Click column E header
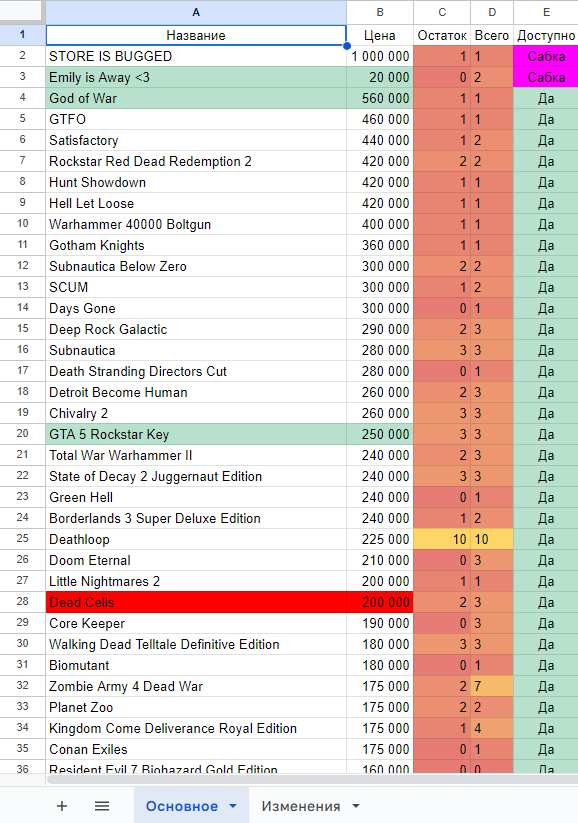The image size is (578, 823). (x=546, y=12)
